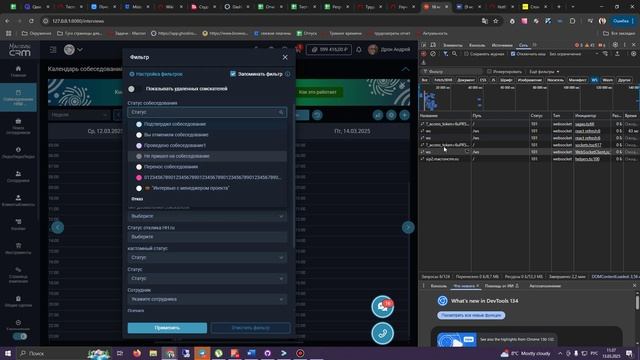Select the interview confirmed status option
640x360 pixels.
207,124
